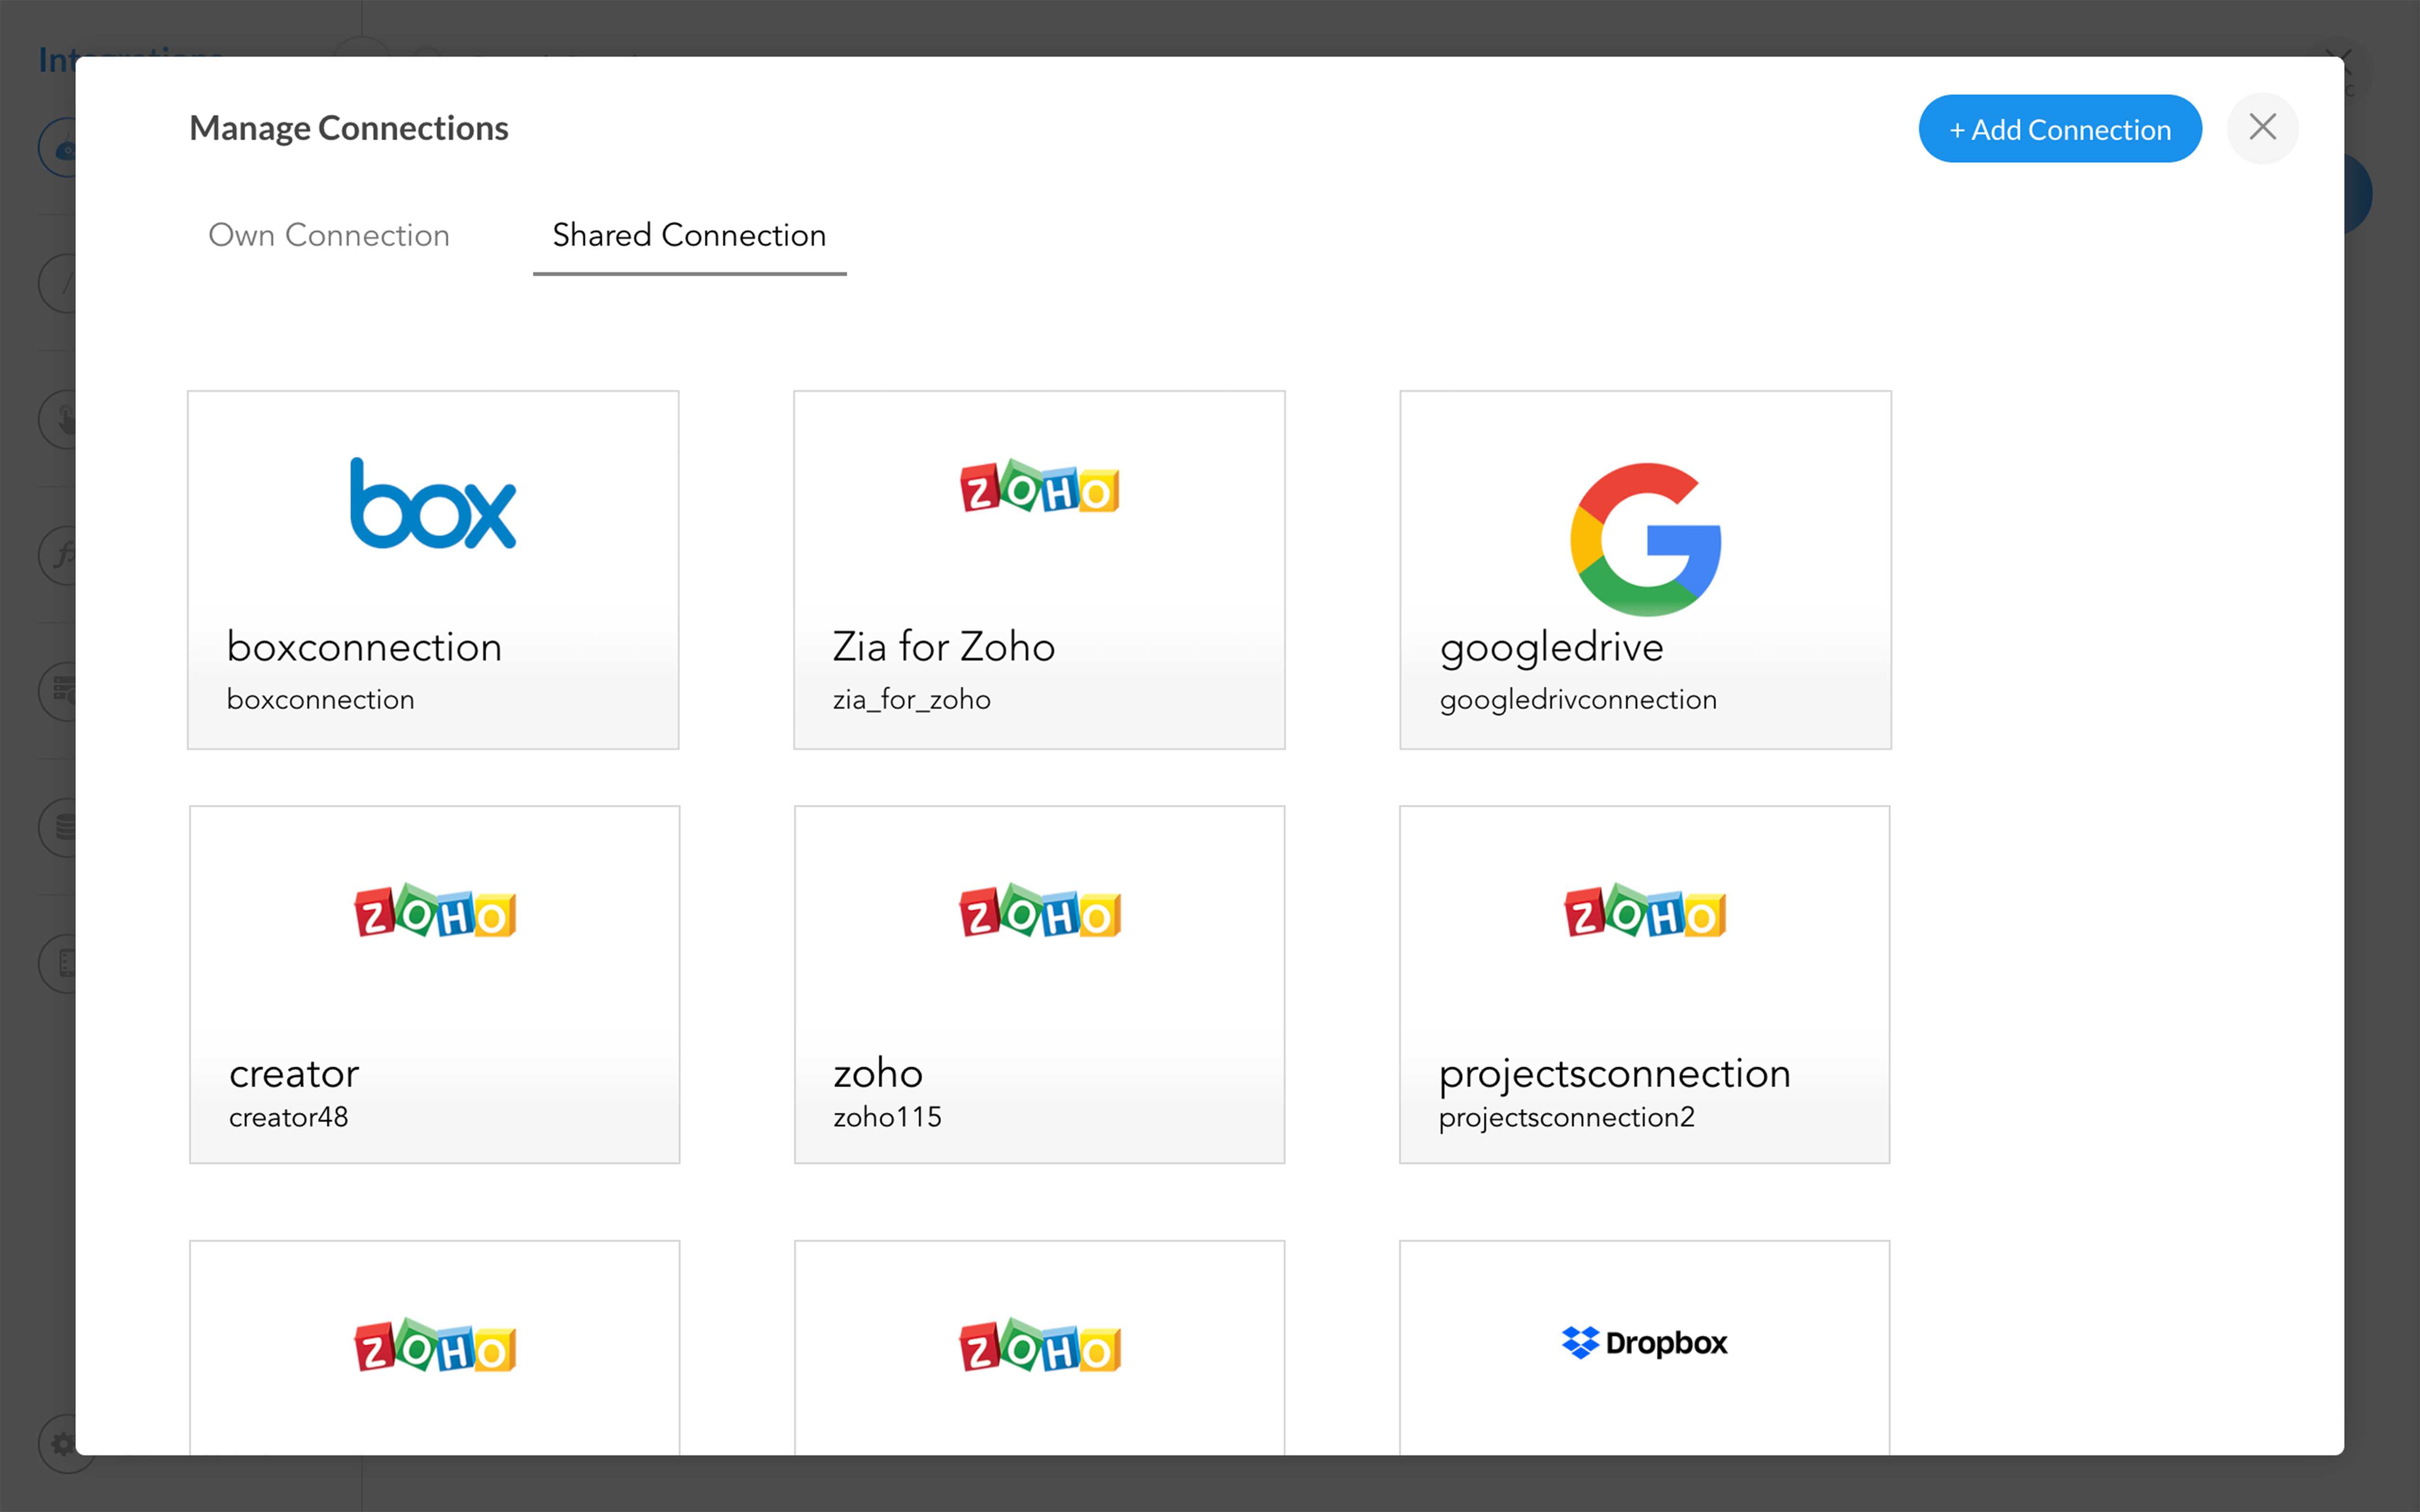Click the creator48 link name
2420x1512 pixels.
pyautogui.click(x=289, y=1117)
